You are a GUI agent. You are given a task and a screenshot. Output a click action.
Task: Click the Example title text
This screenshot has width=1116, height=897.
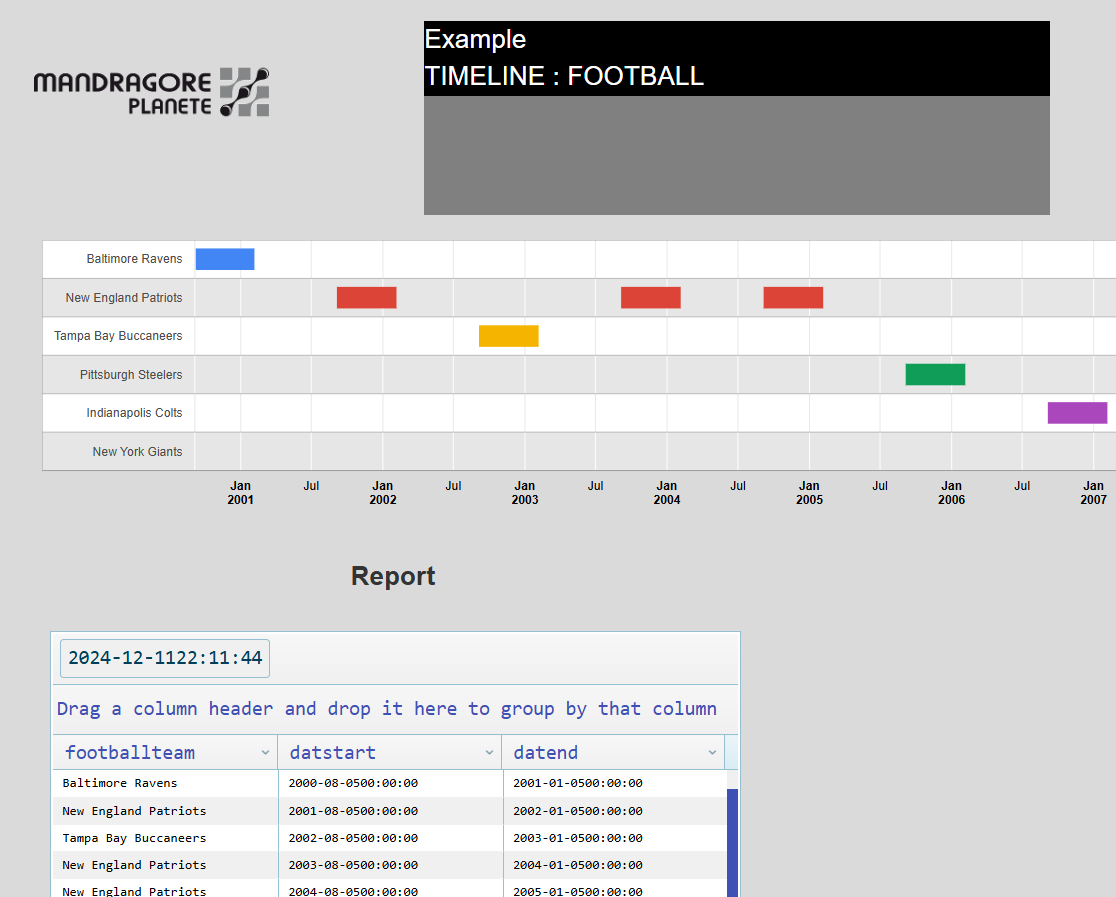coord(475,39)
